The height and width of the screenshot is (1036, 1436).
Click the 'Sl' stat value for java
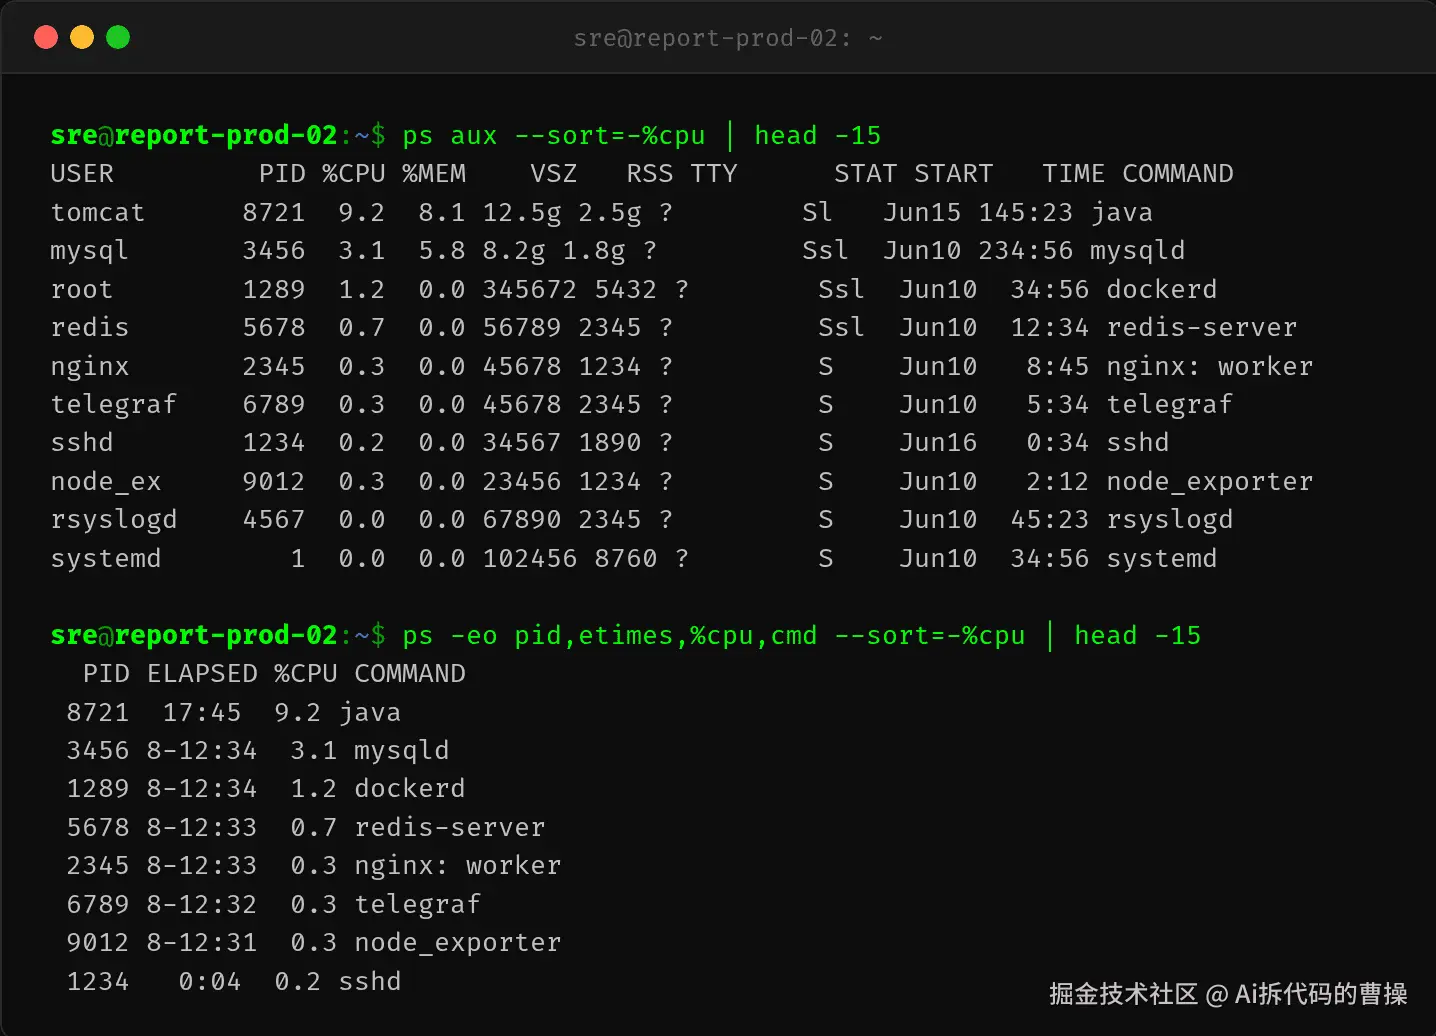[818, 212]
